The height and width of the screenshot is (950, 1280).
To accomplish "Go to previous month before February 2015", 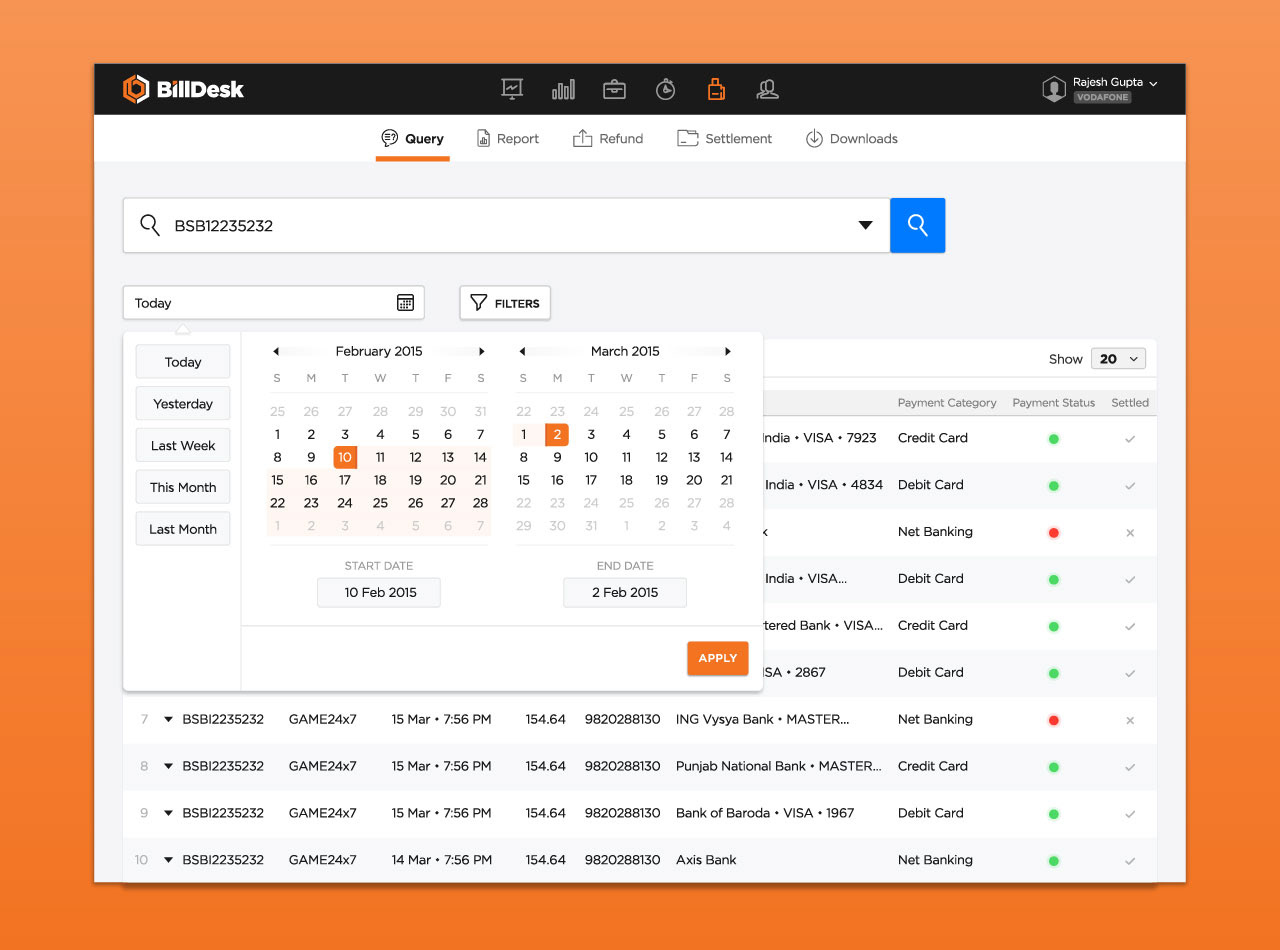I will click(276, 351).
